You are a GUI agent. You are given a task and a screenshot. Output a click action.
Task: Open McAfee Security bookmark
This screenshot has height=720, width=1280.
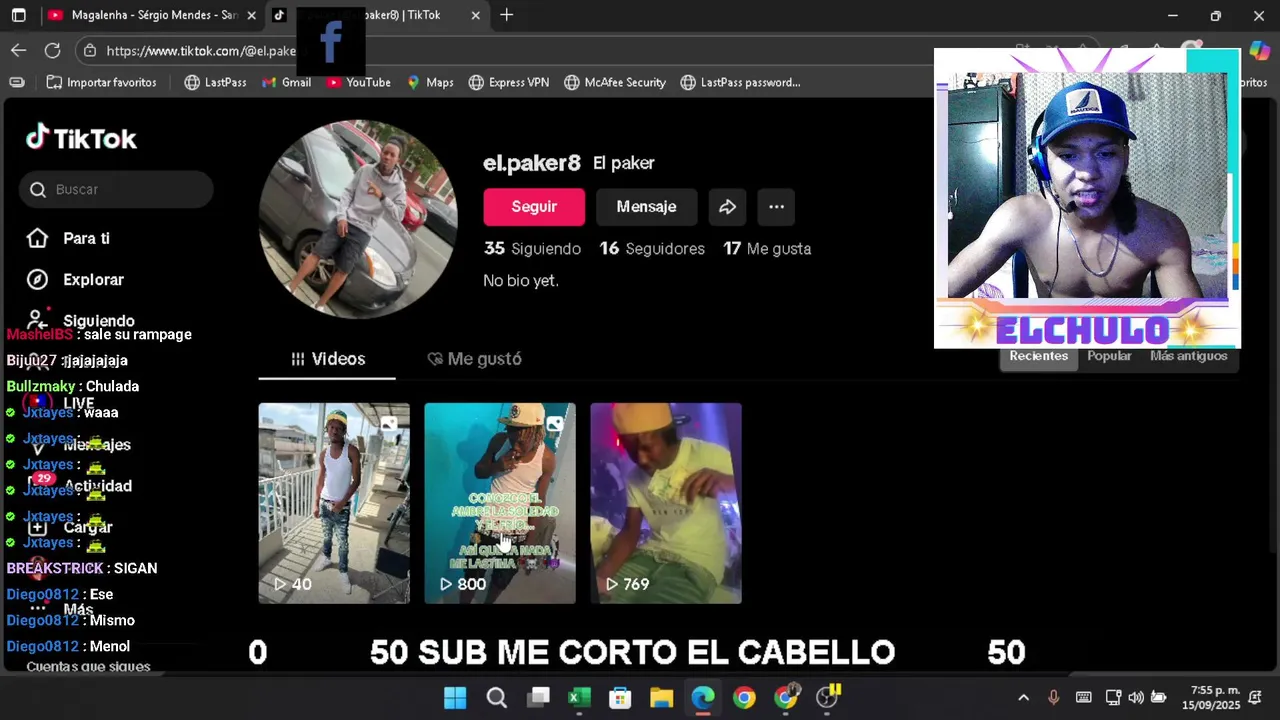coord(615,82)
